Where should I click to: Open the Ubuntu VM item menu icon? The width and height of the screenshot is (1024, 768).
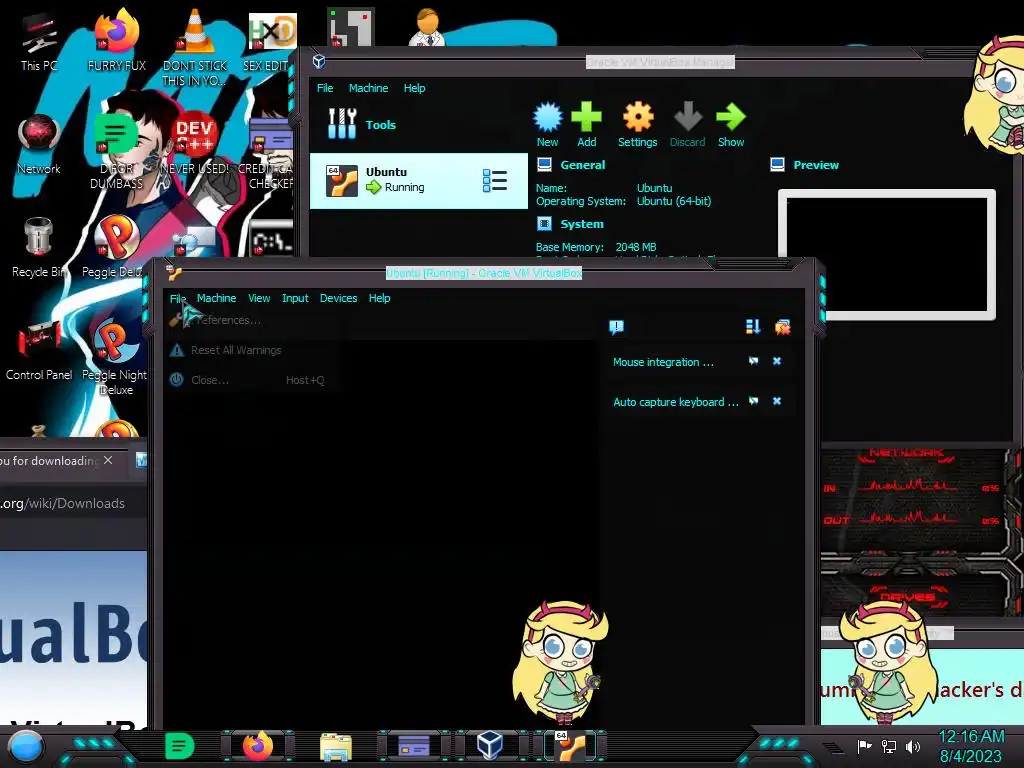pos(494,181)
